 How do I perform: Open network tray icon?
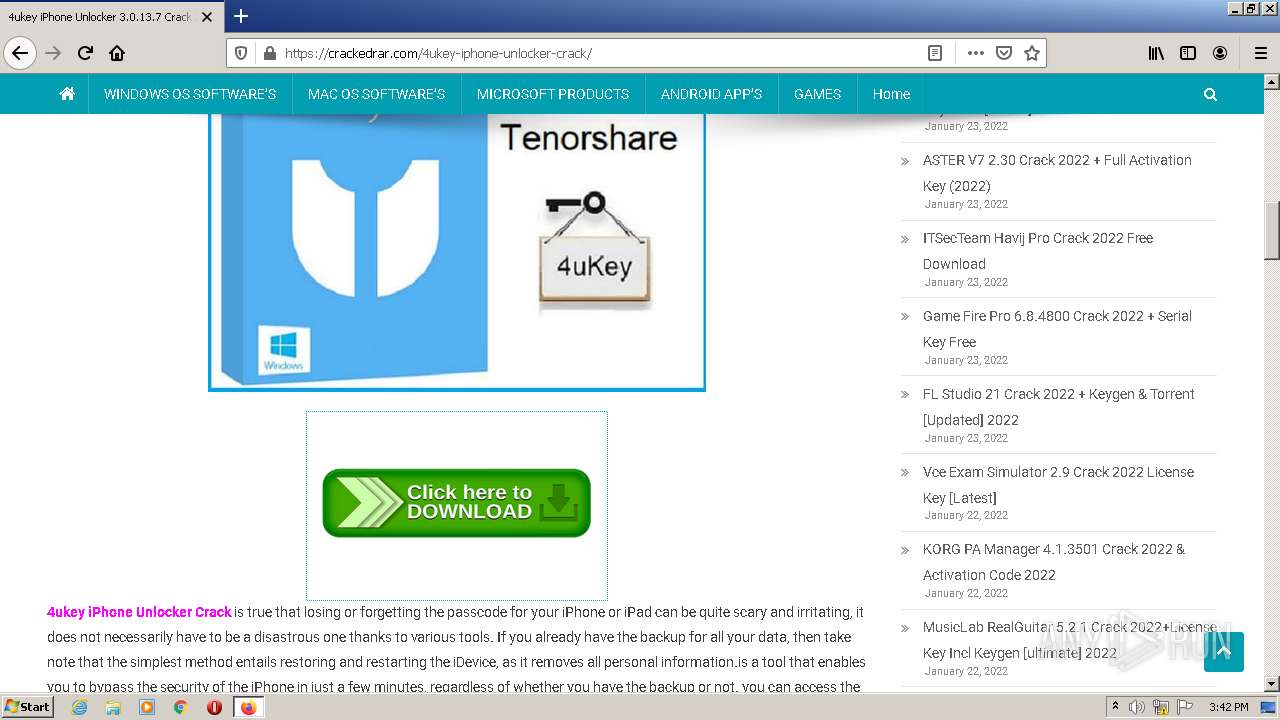click(1161, 707)
